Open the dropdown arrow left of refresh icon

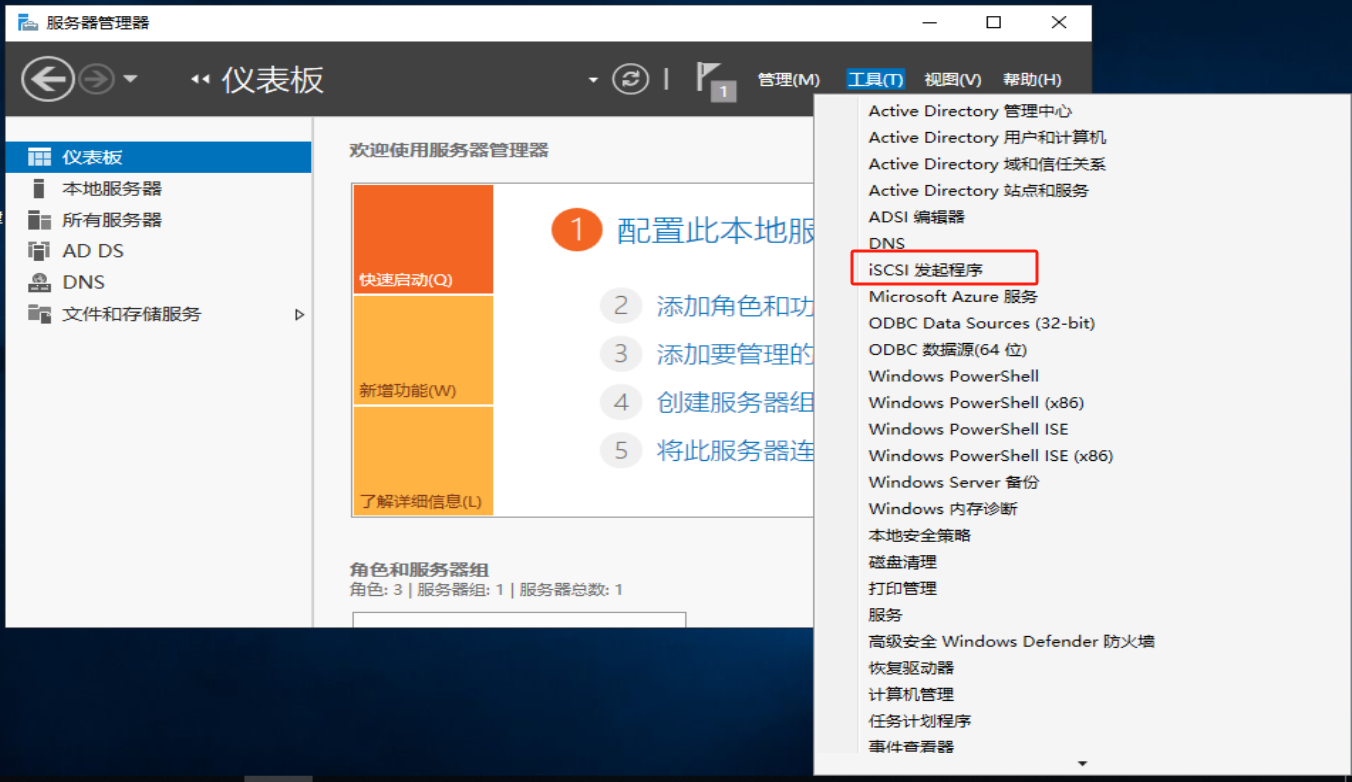point(593,80)
